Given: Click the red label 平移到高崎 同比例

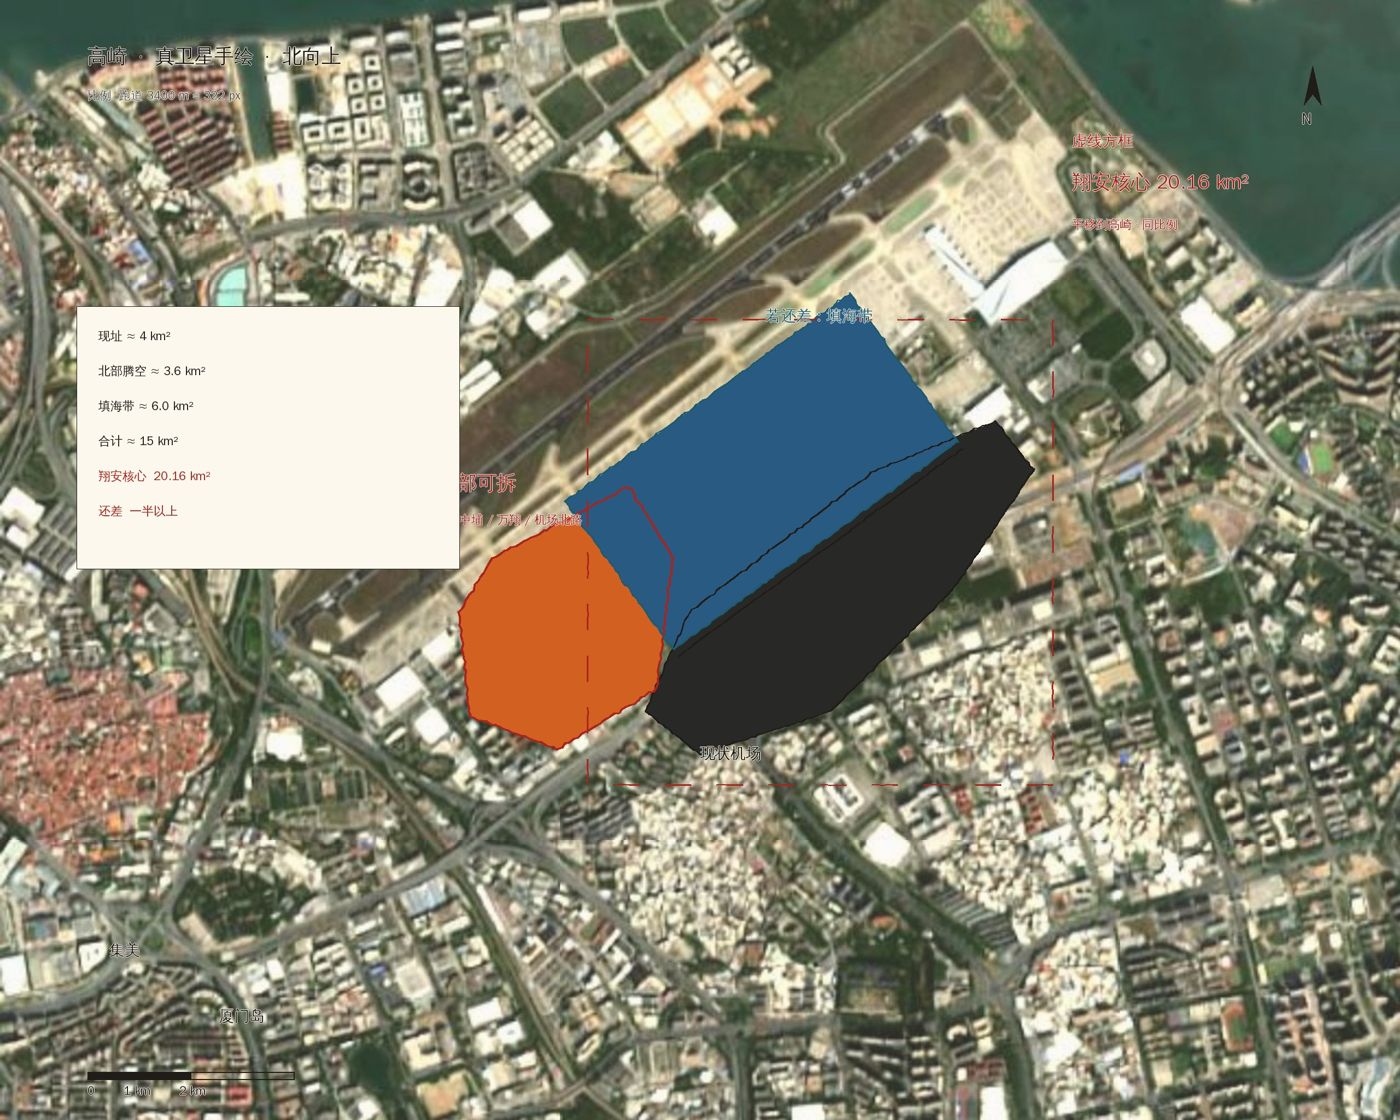Looking at the screenshot, I should tap(1125, 225).
